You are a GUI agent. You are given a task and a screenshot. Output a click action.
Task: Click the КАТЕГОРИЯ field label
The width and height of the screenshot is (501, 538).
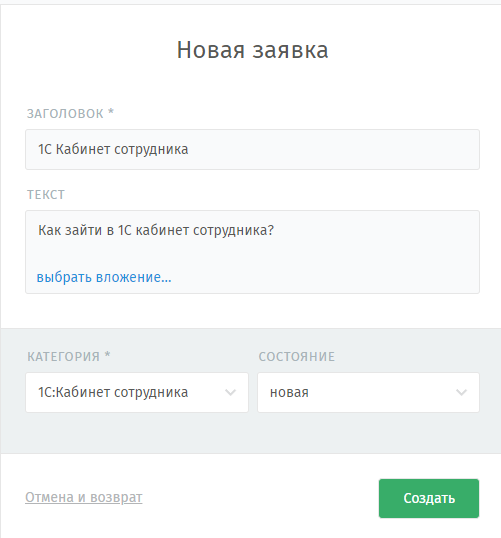[63, 356]
